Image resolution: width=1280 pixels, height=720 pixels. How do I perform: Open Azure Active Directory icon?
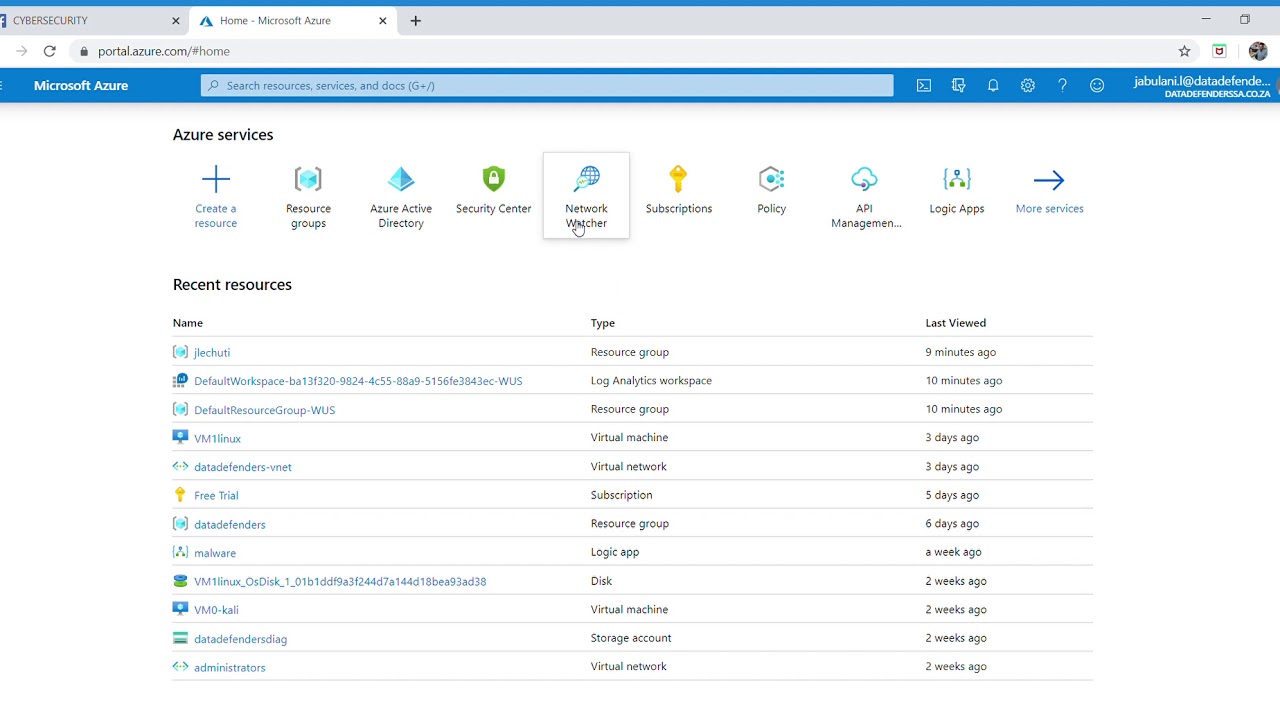pyautogui.click(x=401, y=179)
